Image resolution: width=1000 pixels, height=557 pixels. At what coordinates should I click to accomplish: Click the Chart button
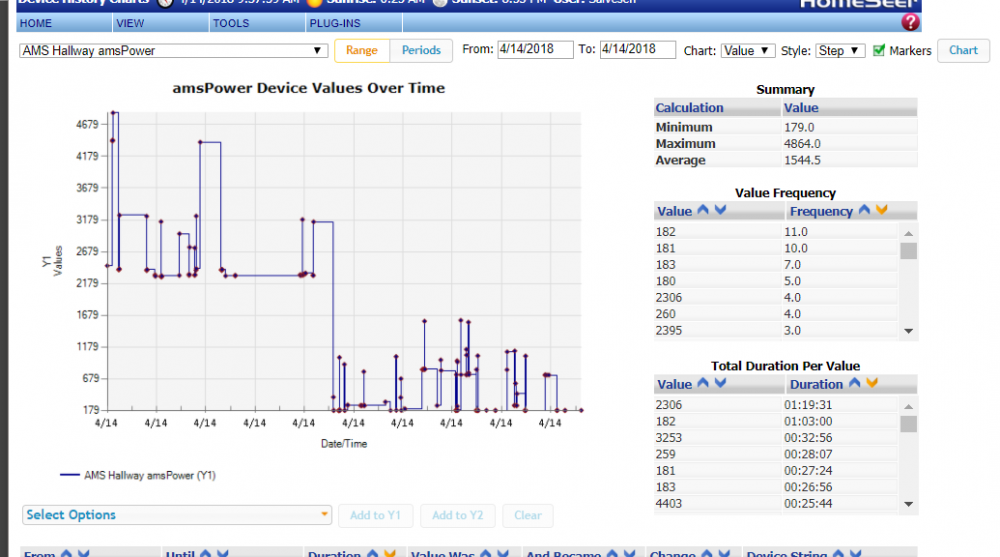(963, 50)
